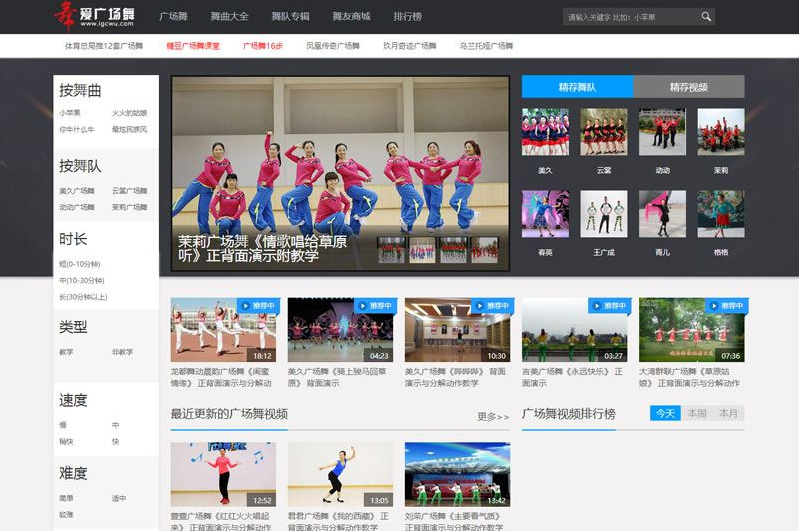Viewport: 799px width, 531px height.
Task: Open the red 糖豆广场舞课堂 link
Action: pyautogui.click(x=193, y=46)
